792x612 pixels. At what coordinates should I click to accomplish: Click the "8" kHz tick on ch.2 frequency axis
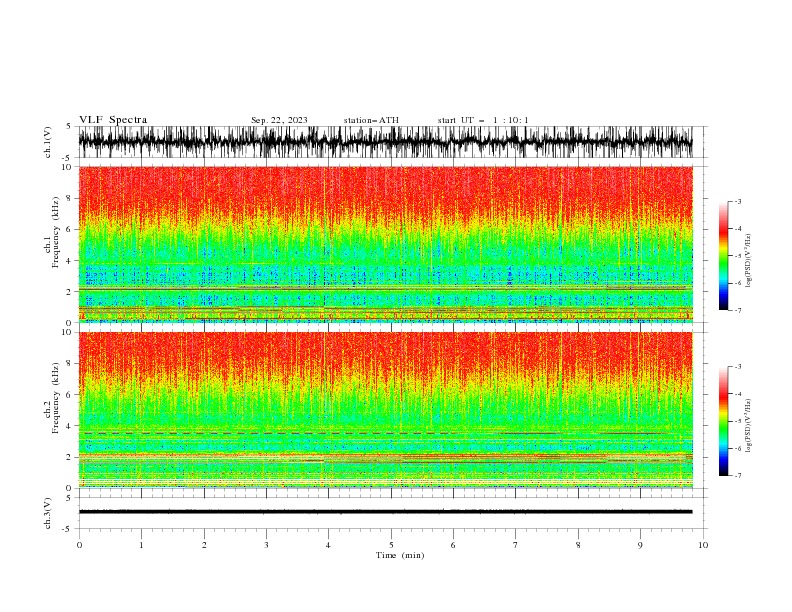[70, 364]
